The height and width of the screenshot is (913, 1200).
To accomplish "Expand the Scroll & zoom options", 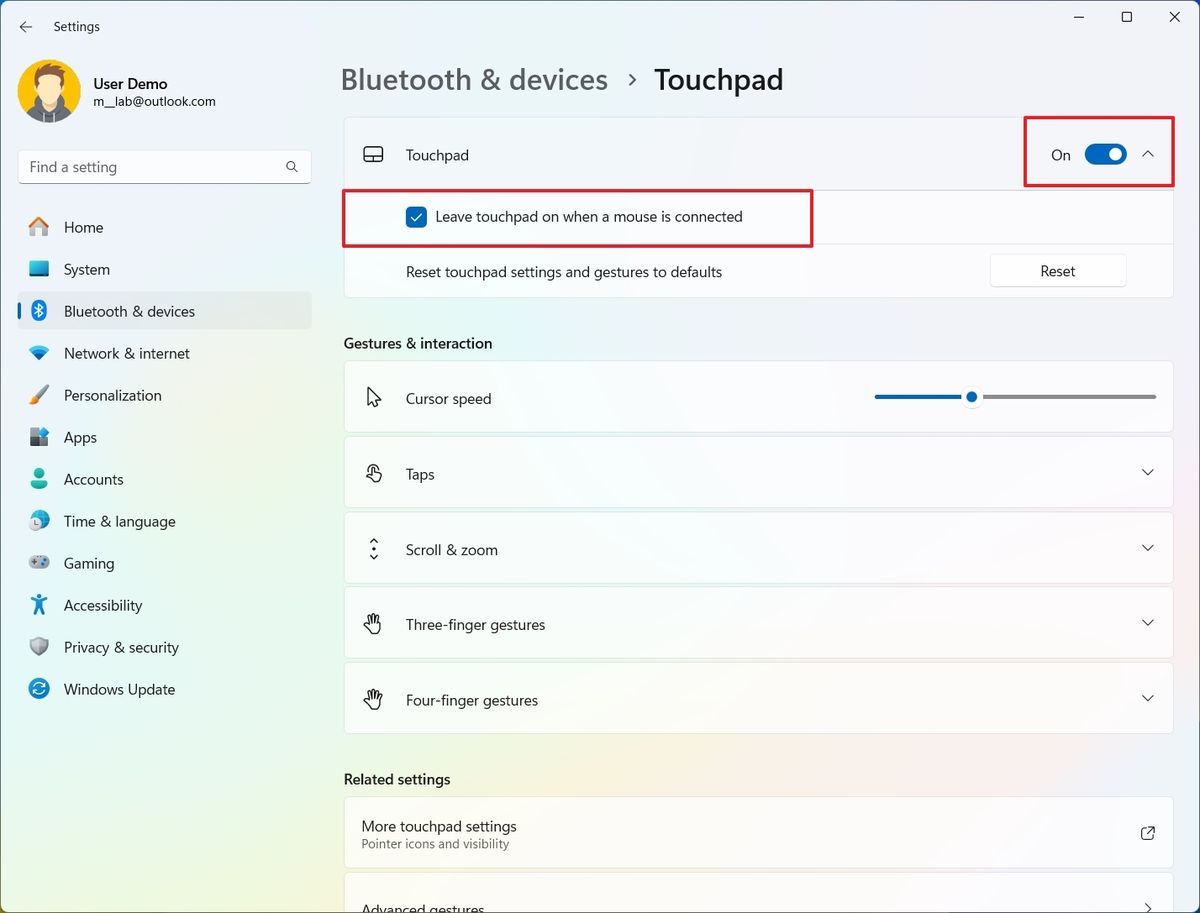I will (1147, 548).
